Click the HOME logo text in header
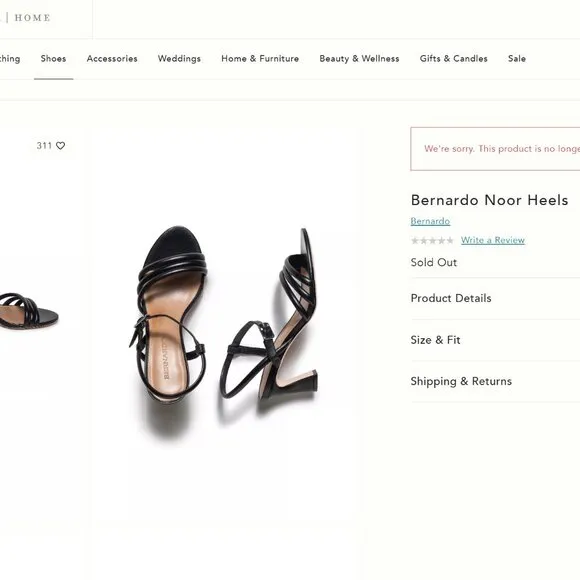The height and width of the screenshot is (580, 580). pyautogui.click(x=33, y=18)
